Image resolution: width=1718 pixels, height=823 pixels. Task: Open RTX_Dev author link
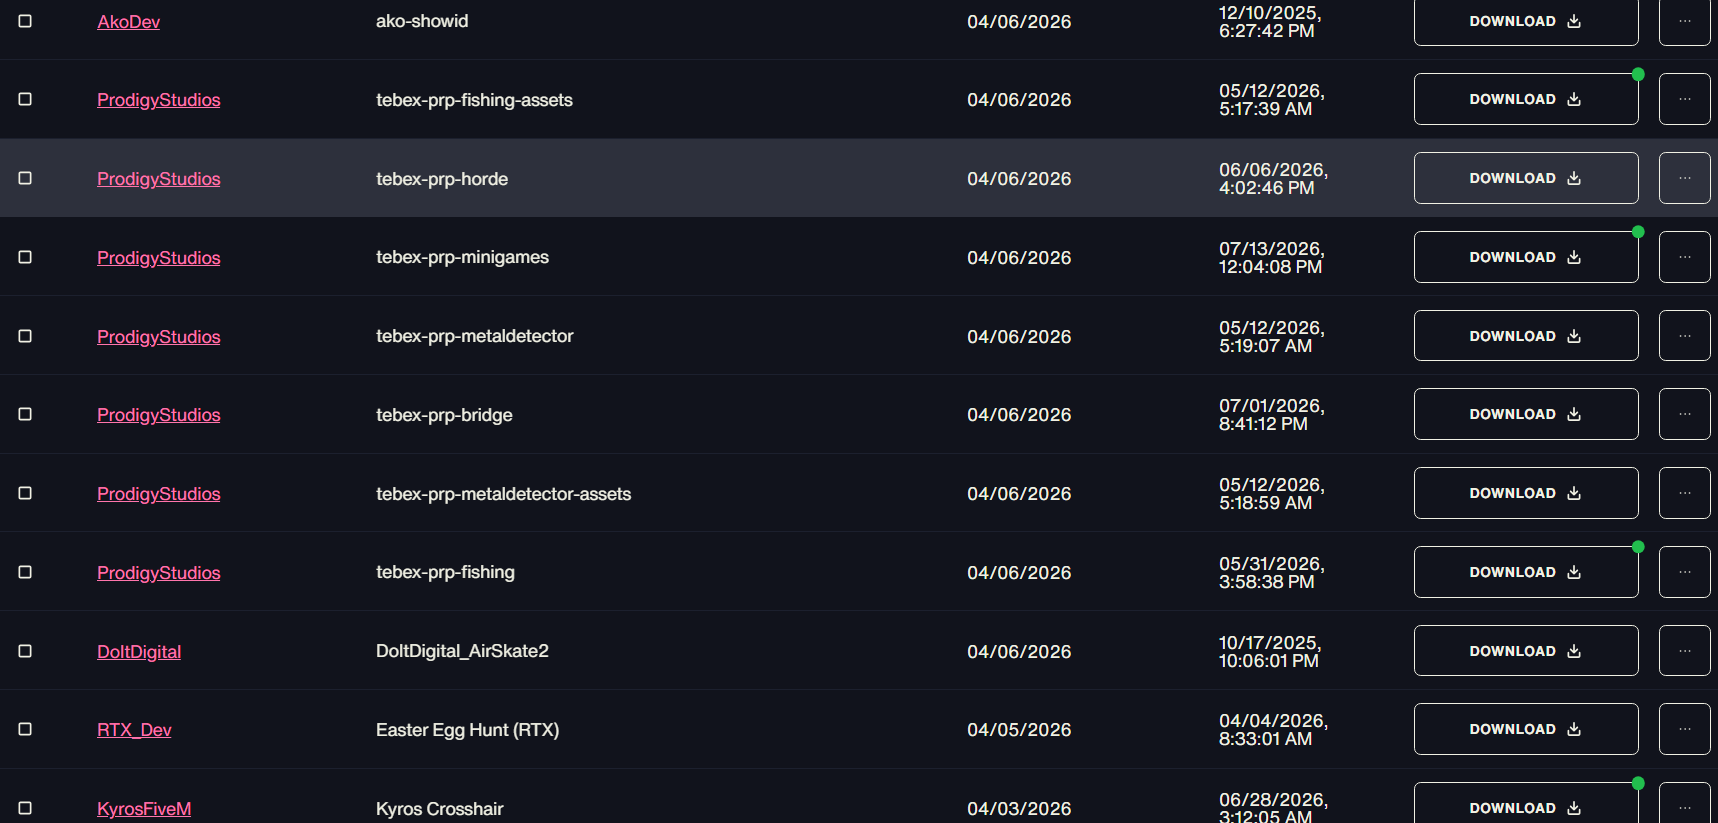tap(134, 730)
